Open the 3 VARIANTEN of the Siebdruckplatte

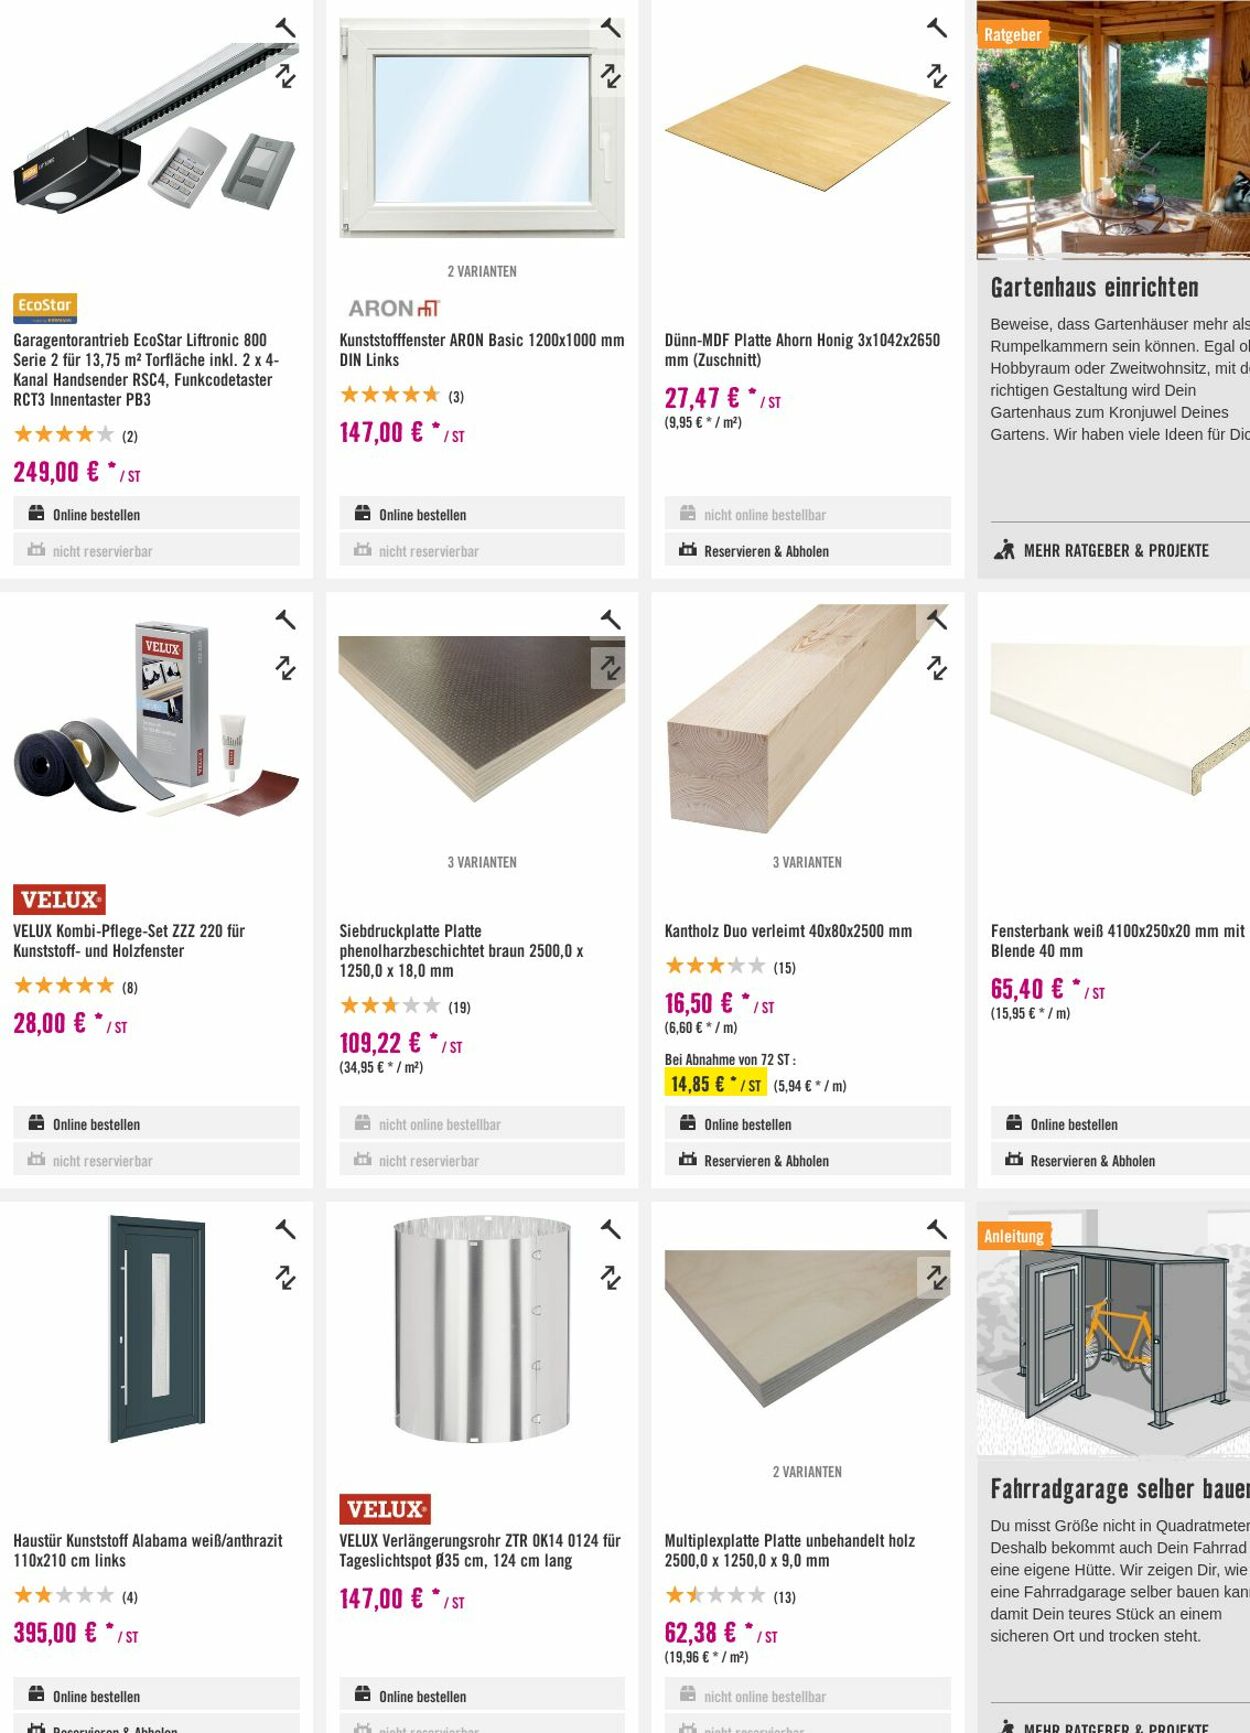click(x=483, y=860)
